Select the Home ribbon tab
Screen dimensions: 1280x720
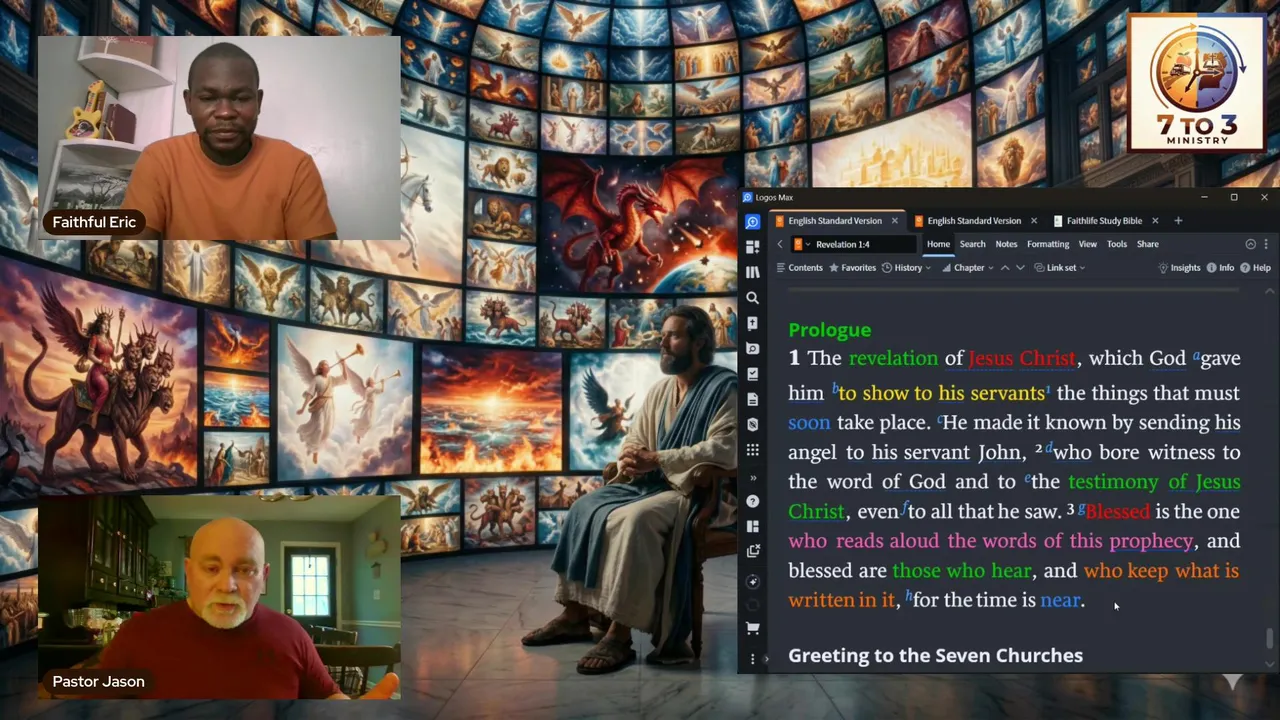[938, 244]
